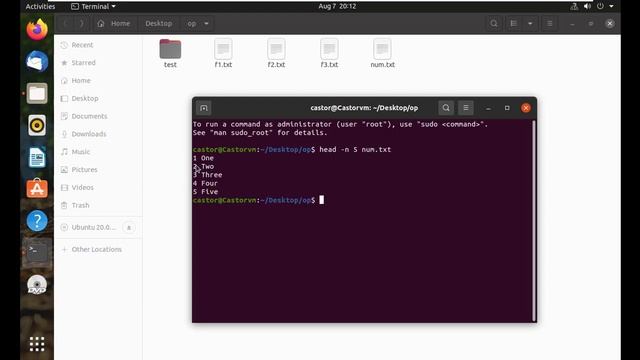Open the Files app in the dock

tap(37, 93)
